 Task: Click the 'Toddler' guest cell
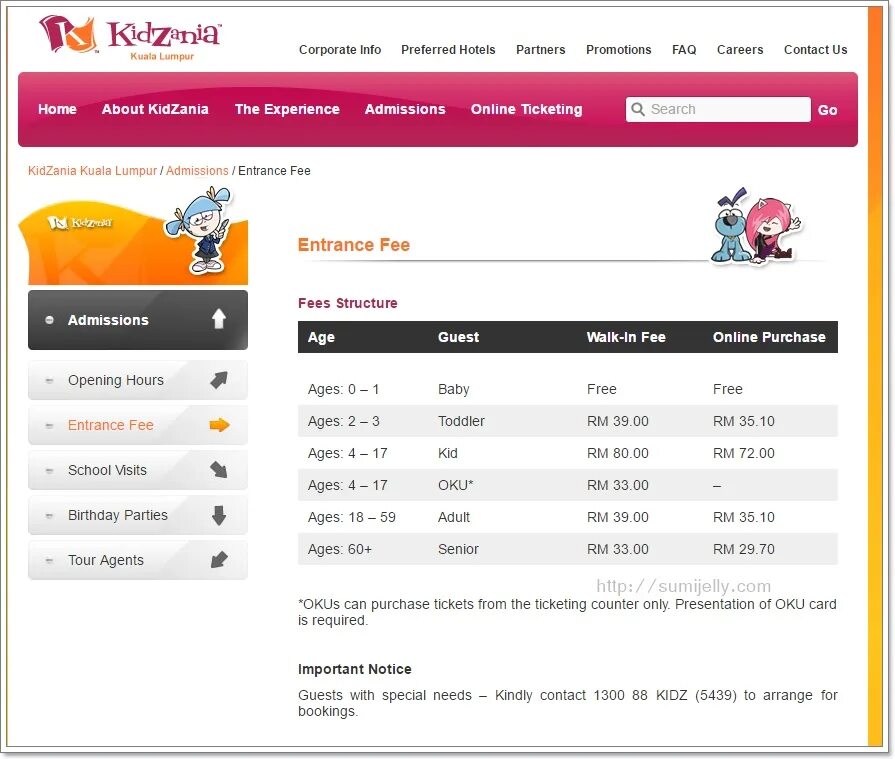[461, 421]
